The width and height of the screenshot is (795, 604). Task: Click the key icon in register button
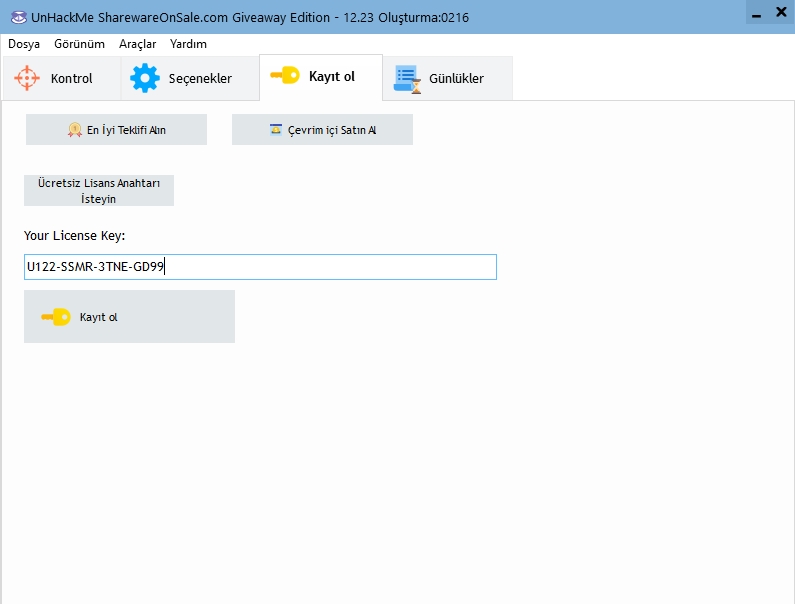tap(56, 317)
